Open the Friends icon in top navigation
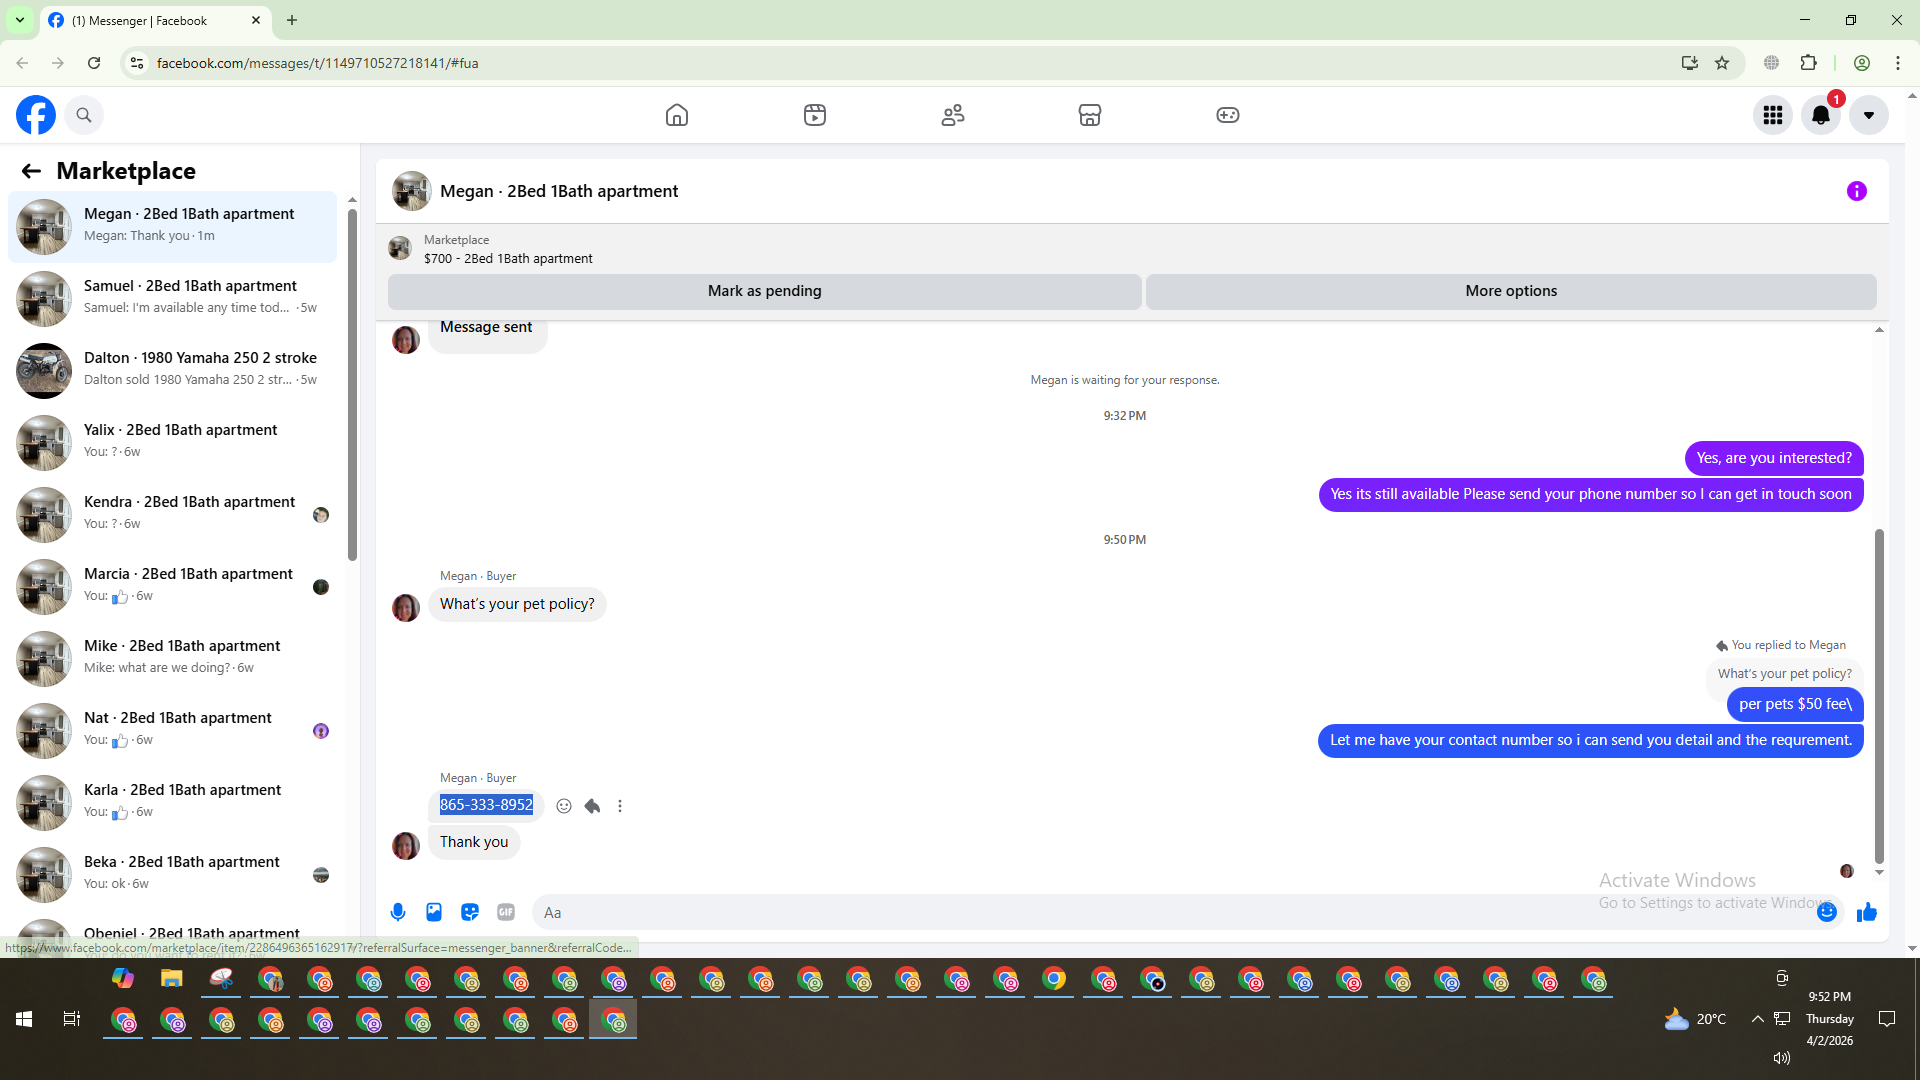Viewport: 1920px width, 1080px height. pos(953,115)
